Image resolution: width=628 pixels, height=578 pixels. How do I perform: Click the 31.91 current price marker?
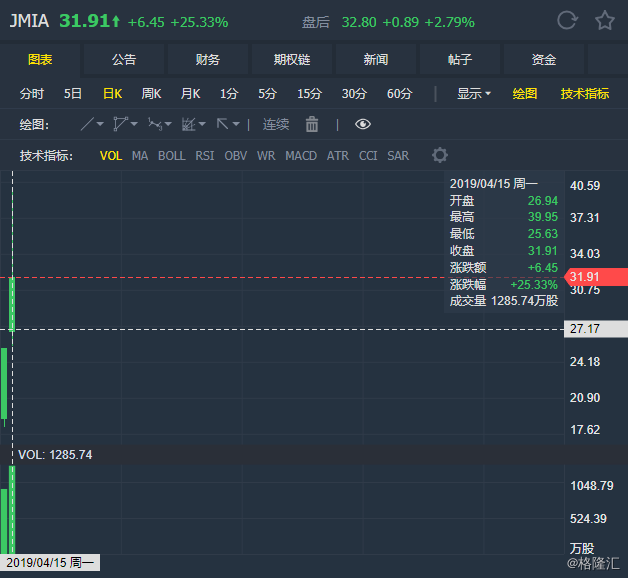[x=596, y=277]
